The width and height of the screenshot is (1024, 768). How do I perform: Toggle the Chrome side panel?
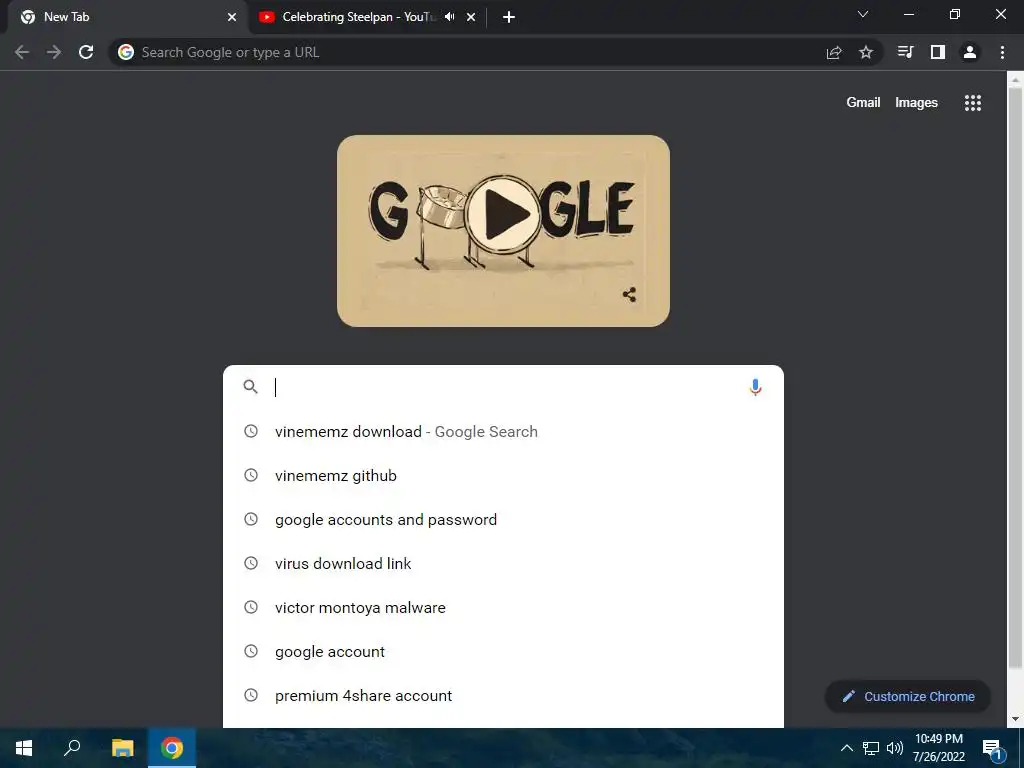point(938,52)
